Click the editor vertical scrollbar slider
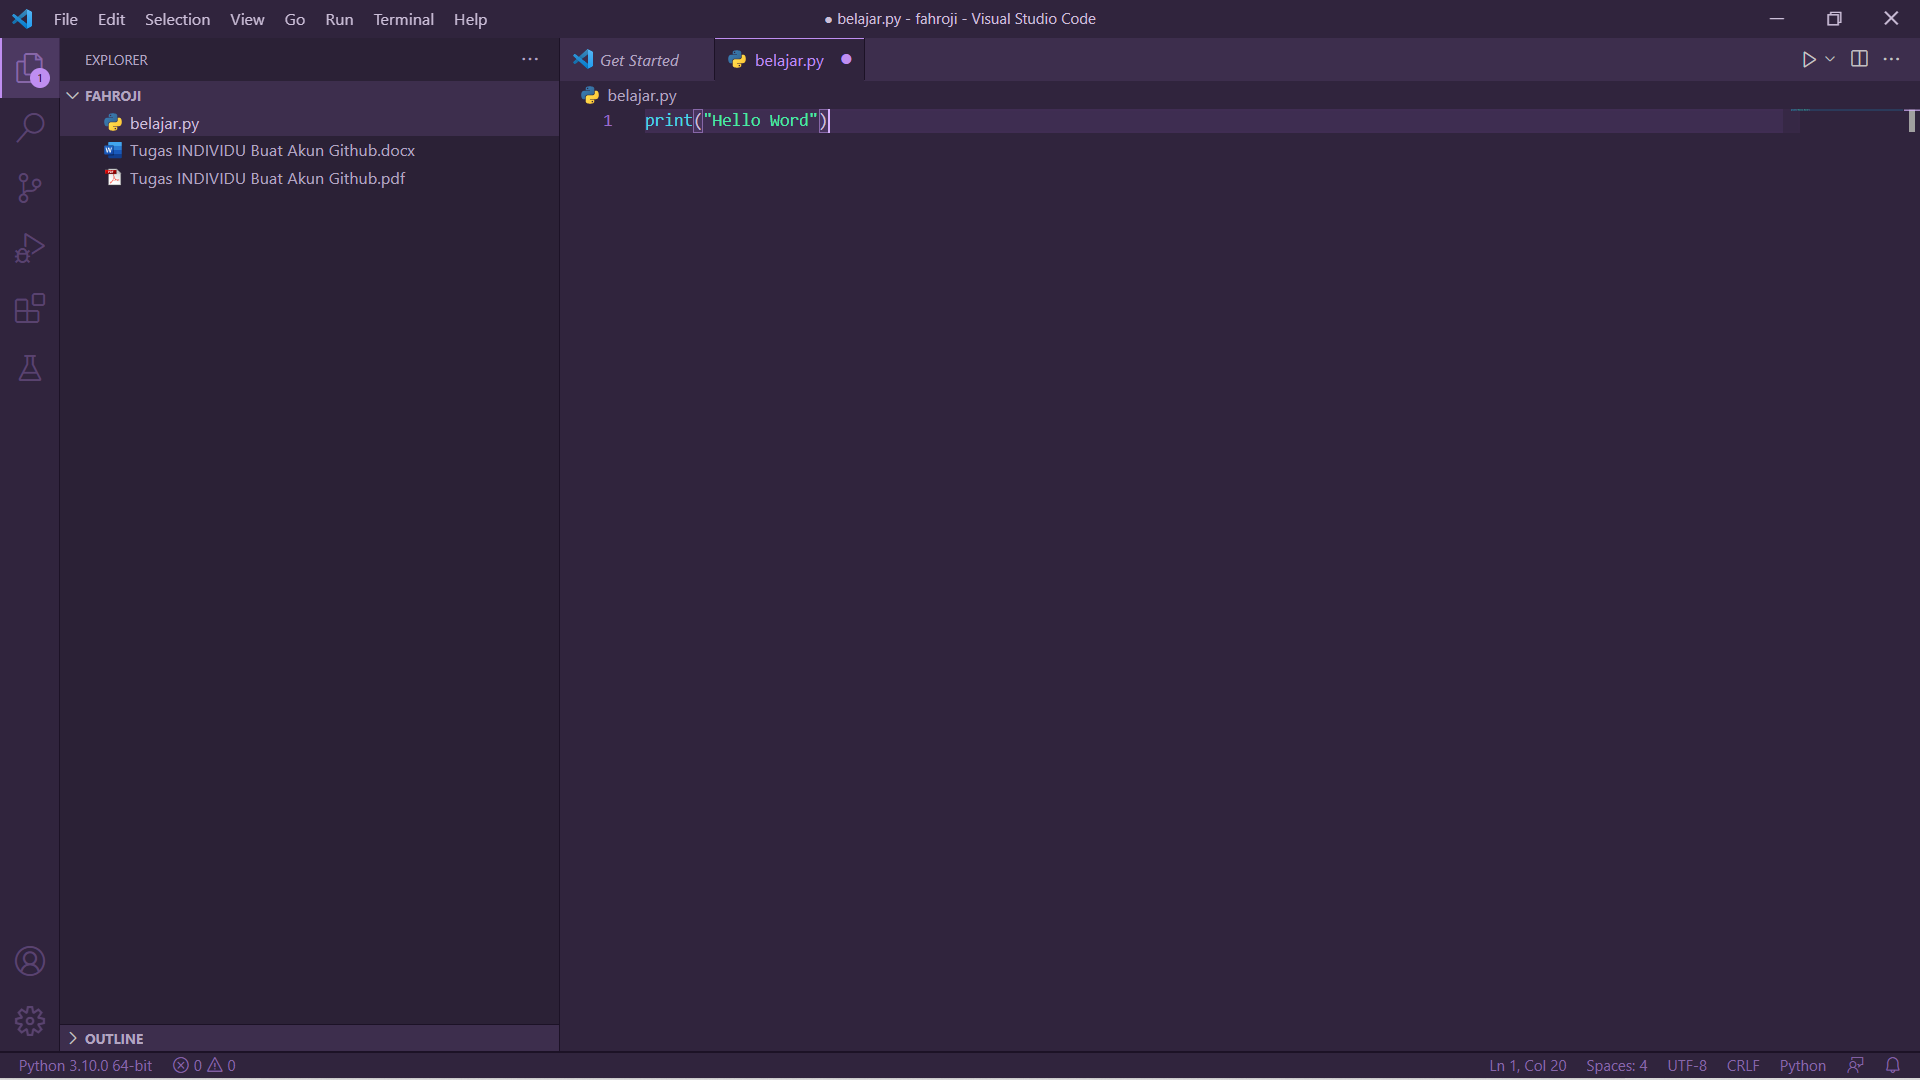 pyautogui.click(x=1911, y=121)
